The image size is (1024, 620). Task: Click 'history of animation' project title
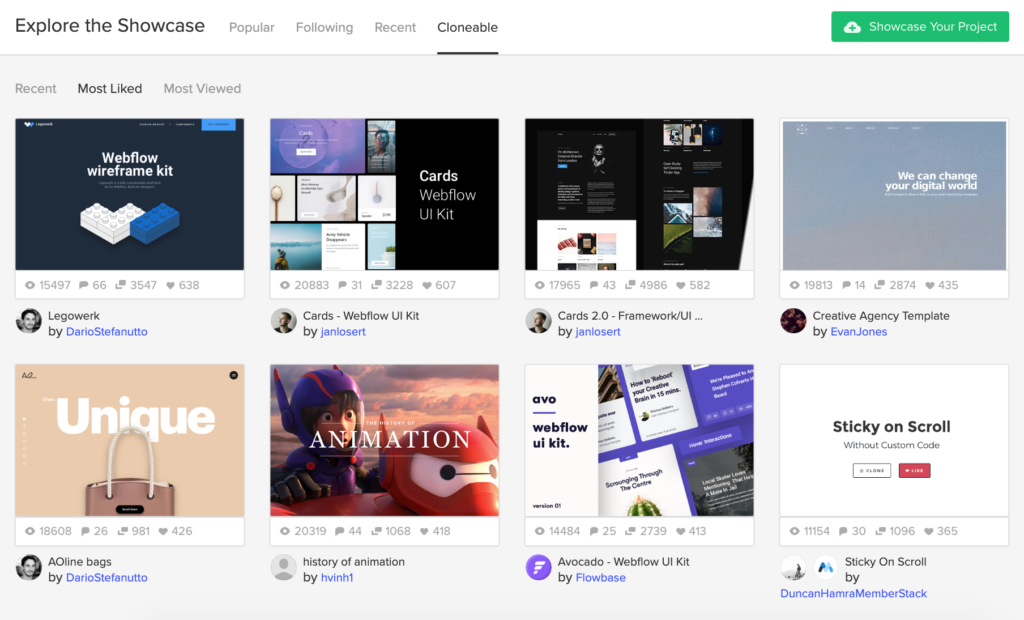click(x=354, y=563)
